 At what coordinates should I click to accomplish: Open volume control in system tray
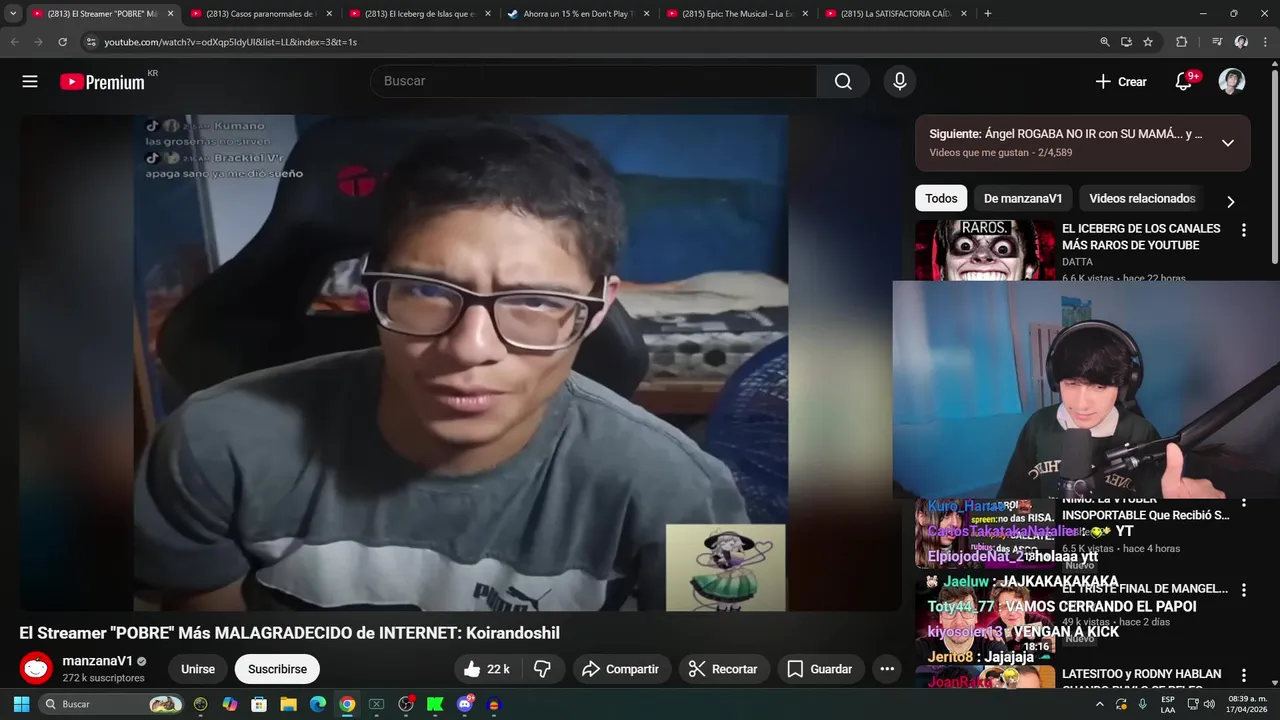(x=1209, y=704)
